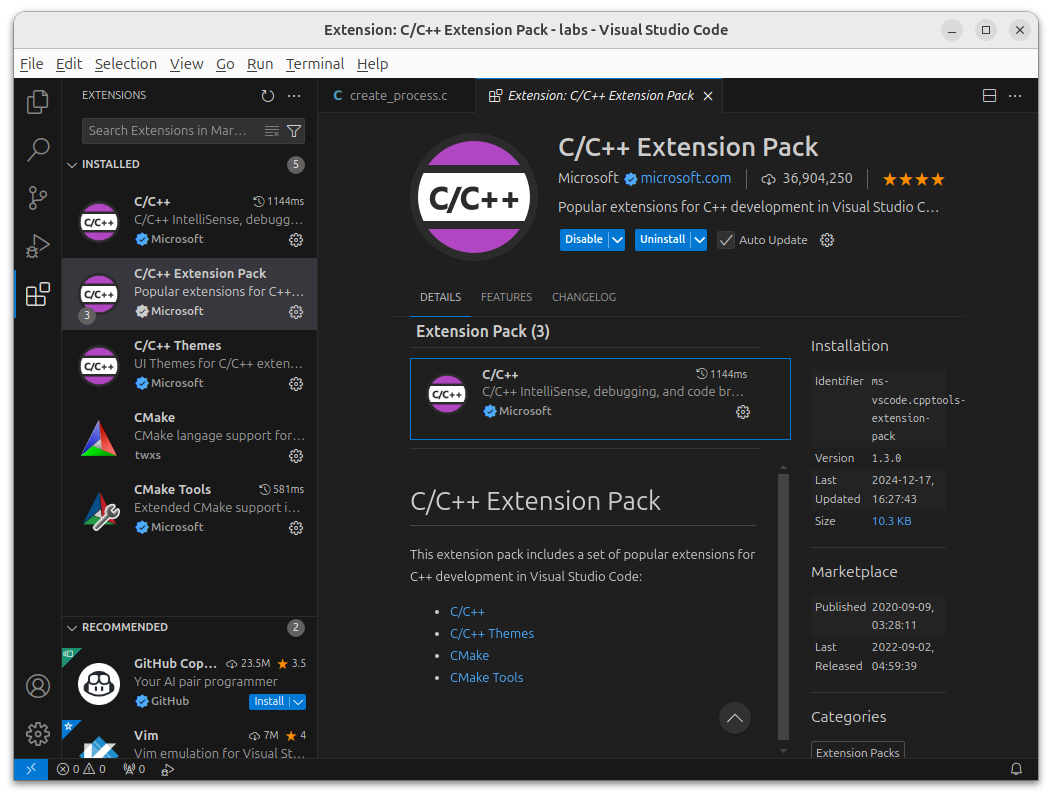Screen dimensions: 1052x797
Task: Open the Accounts icon in the activity bar
Action: 37,686
